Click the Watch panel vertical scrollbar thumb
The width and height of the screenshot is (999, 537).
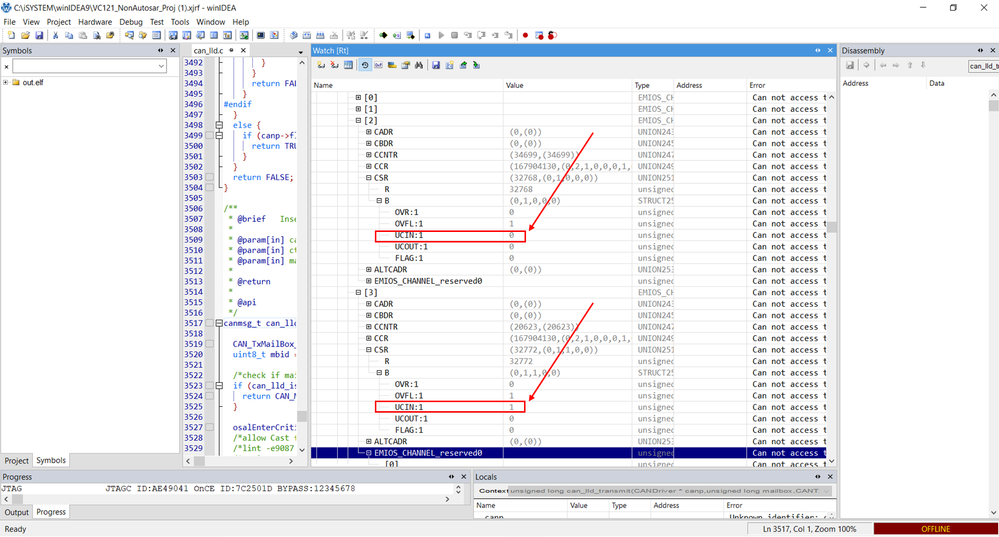pyautogui.click(x=830, y=227)
